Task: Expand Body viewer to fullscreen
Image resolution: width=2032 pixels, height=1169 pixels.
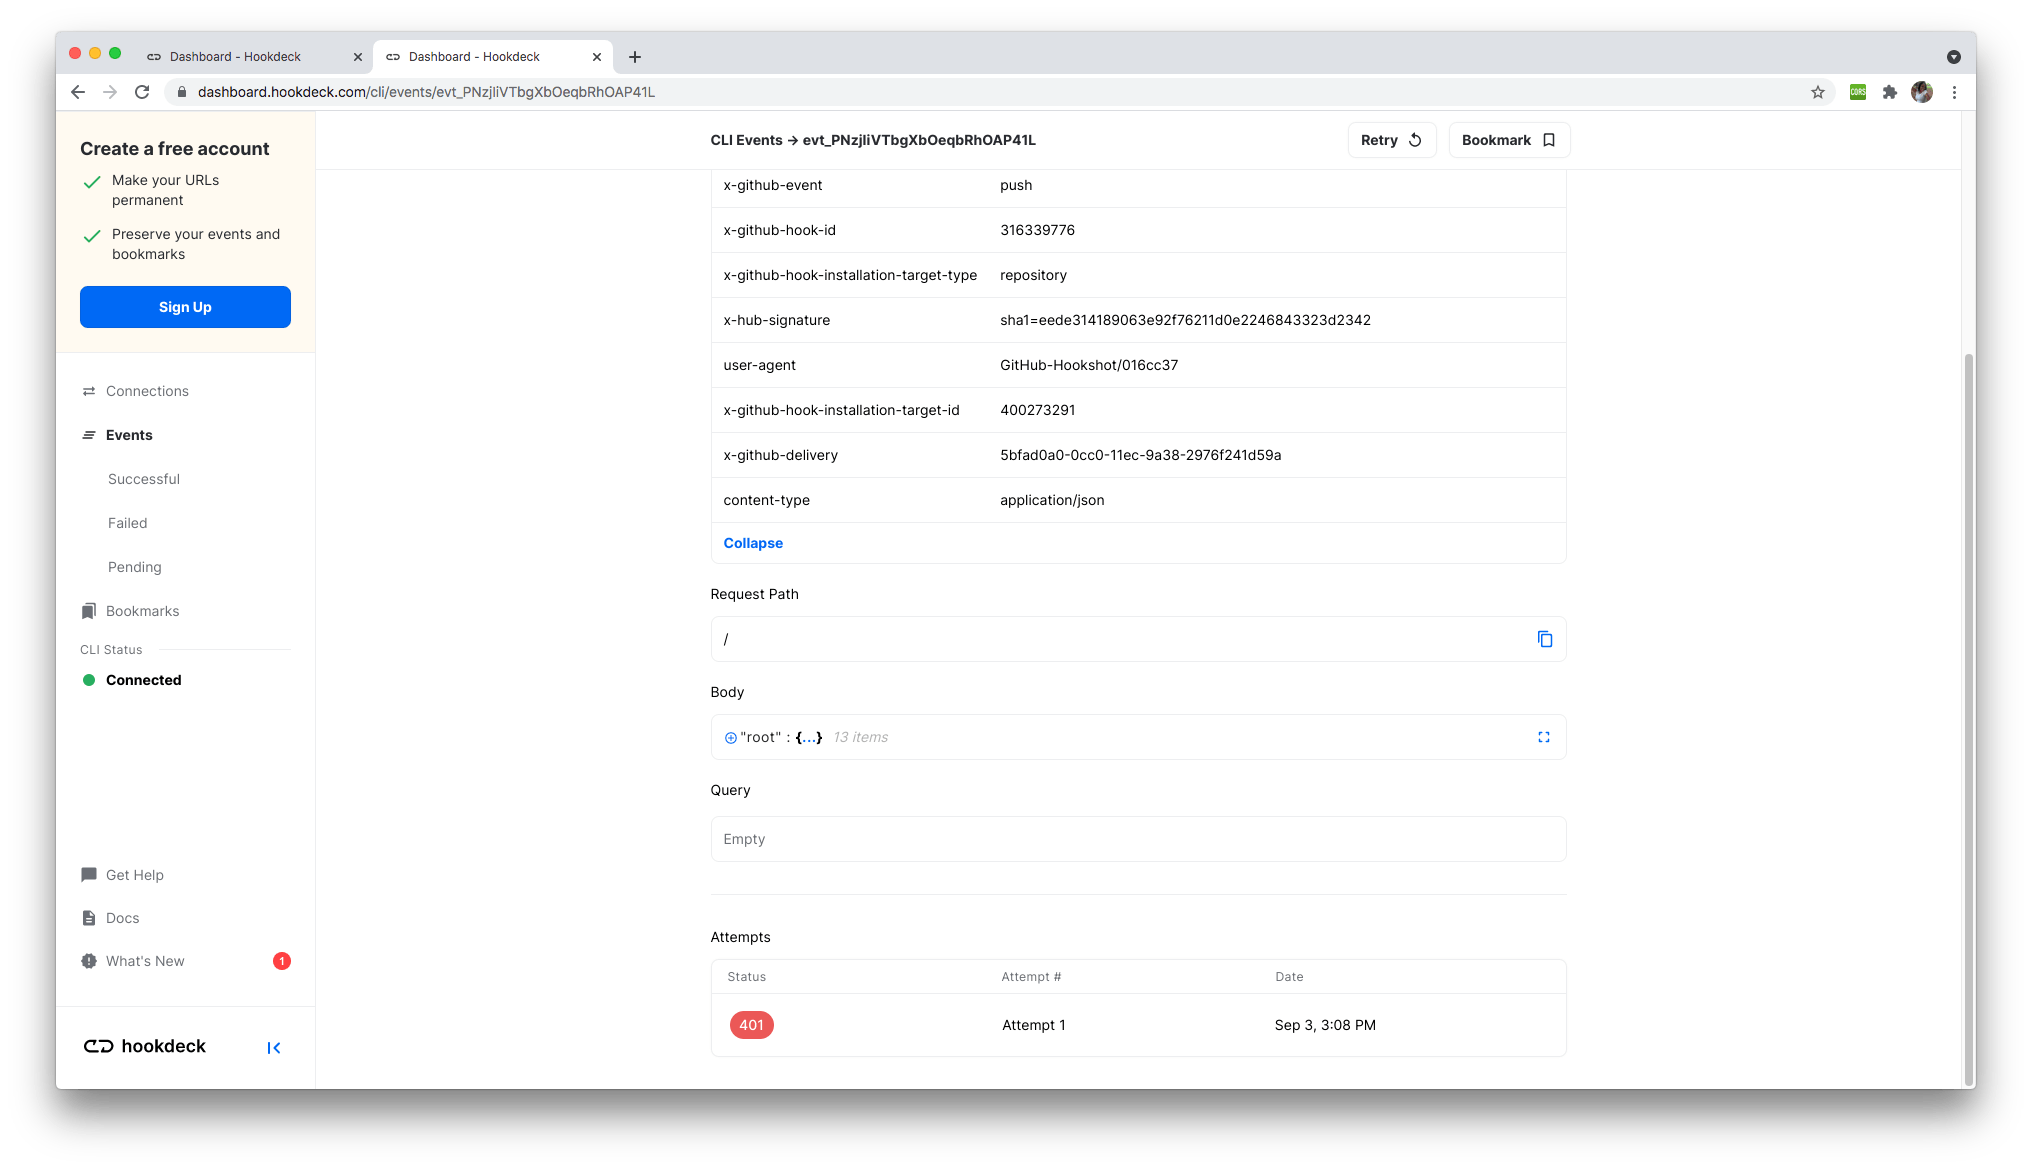Action: pos(1543,737)
